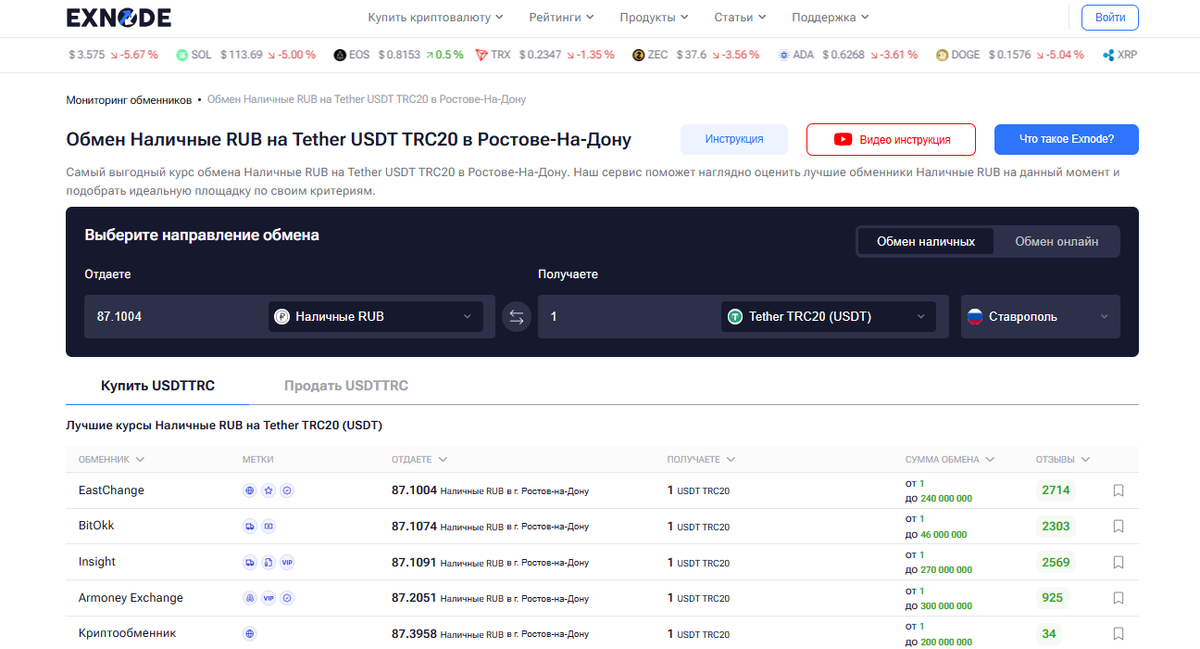Bookmark the BitOkk exchanger
Image resolution: width=1200 pixels, height=649 pixels.
[1119, 526]
